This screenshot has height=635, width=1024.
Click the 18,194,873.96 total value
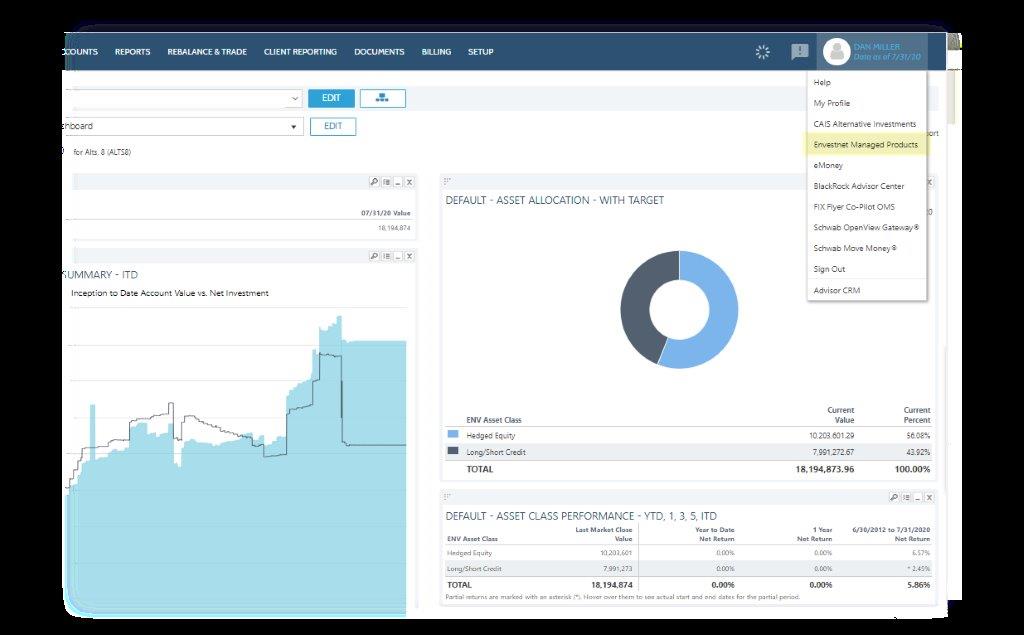pyautogui.click(x=825, y=469)
